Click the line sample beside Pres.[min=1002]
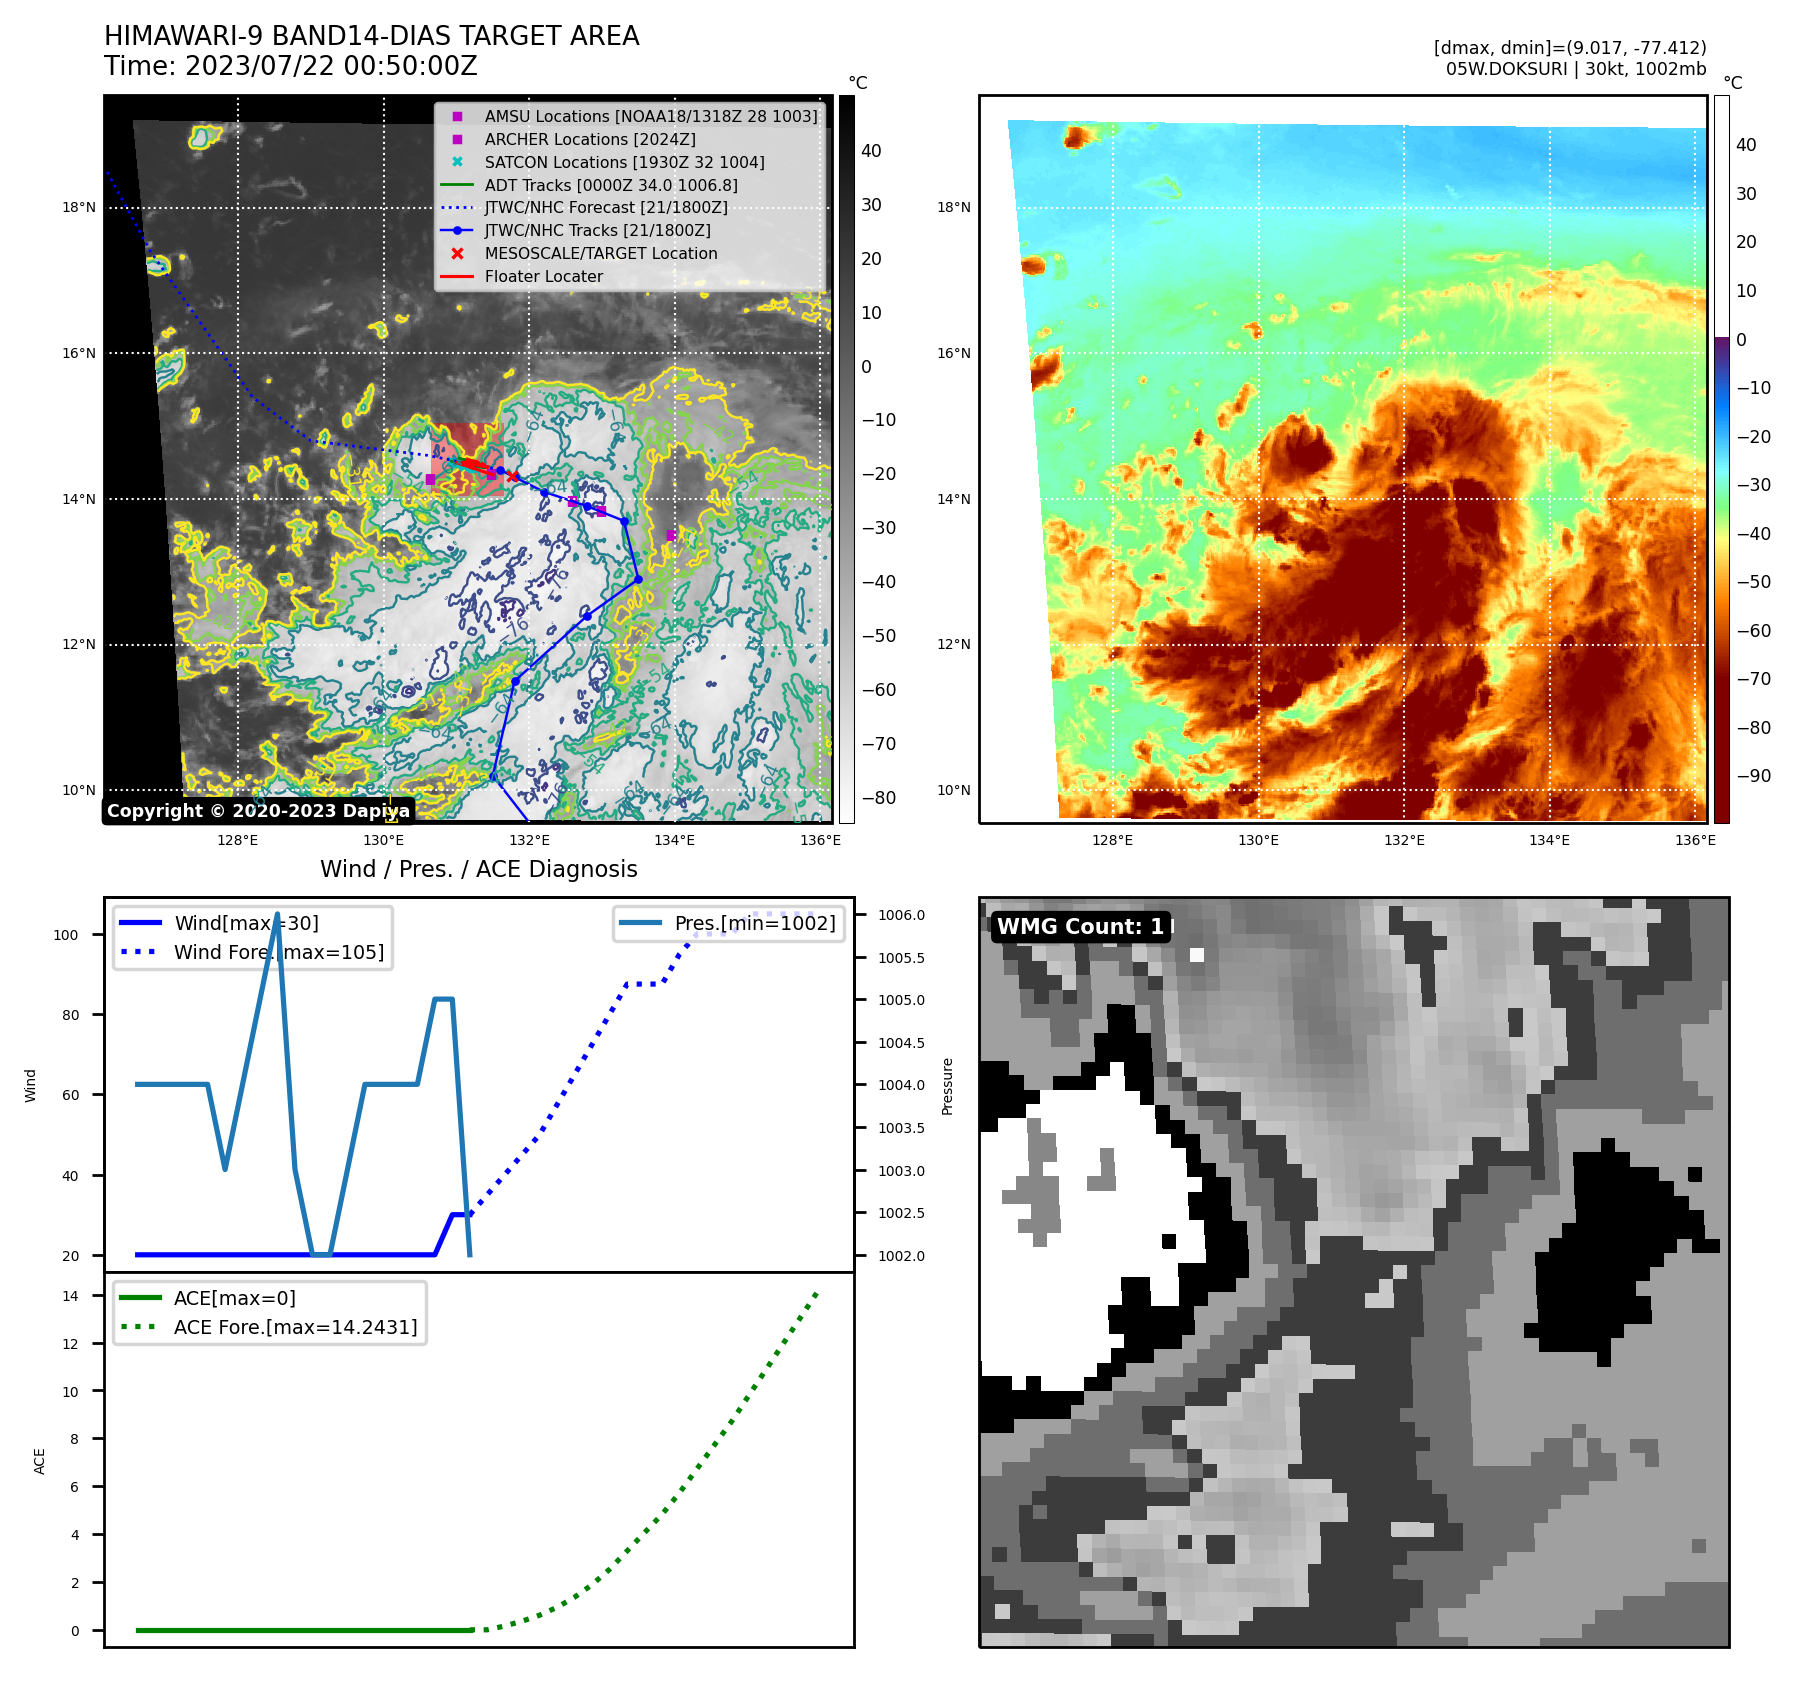Viewport: 1797px width, 1684px height. point(640,923)
